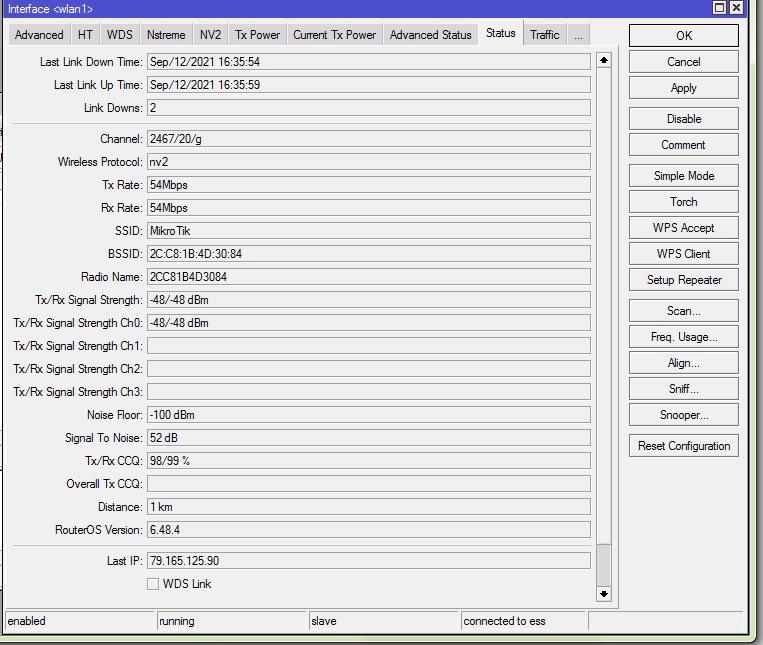The width and height of the screenshot is (763, 645).
Task: Click the Tx Rate field
Action: [369, 185]
